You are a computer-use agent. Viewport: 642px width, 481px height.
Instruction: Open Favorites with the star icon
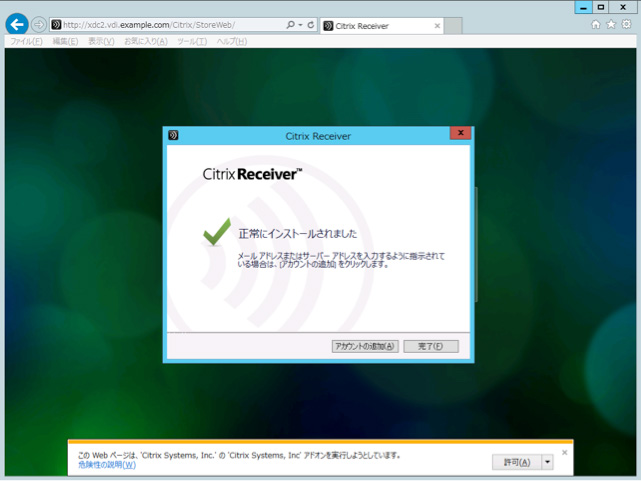(x=611, y=25)
